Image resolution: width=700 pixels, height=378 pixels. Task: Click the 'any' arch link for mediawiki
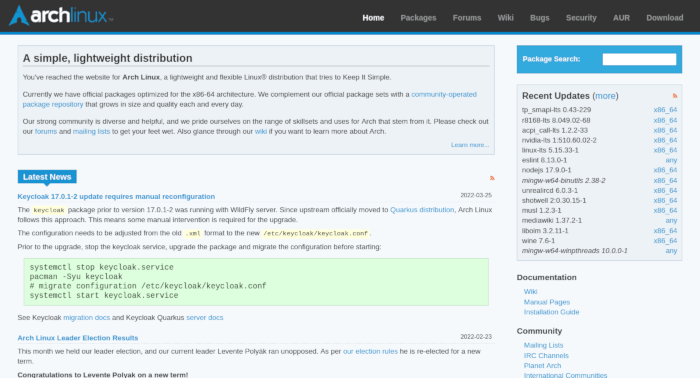click(671, 220)
